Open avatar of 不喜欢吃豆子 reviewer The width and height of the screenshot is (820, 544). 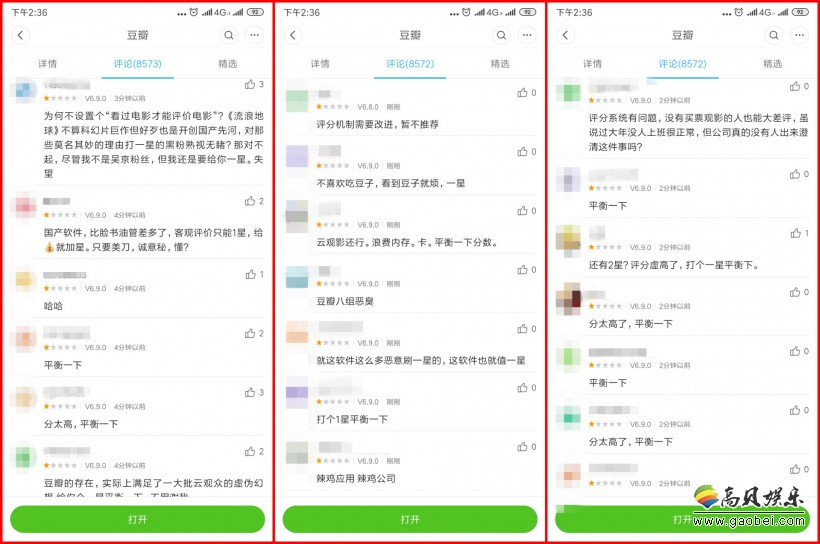pos(297,156)
